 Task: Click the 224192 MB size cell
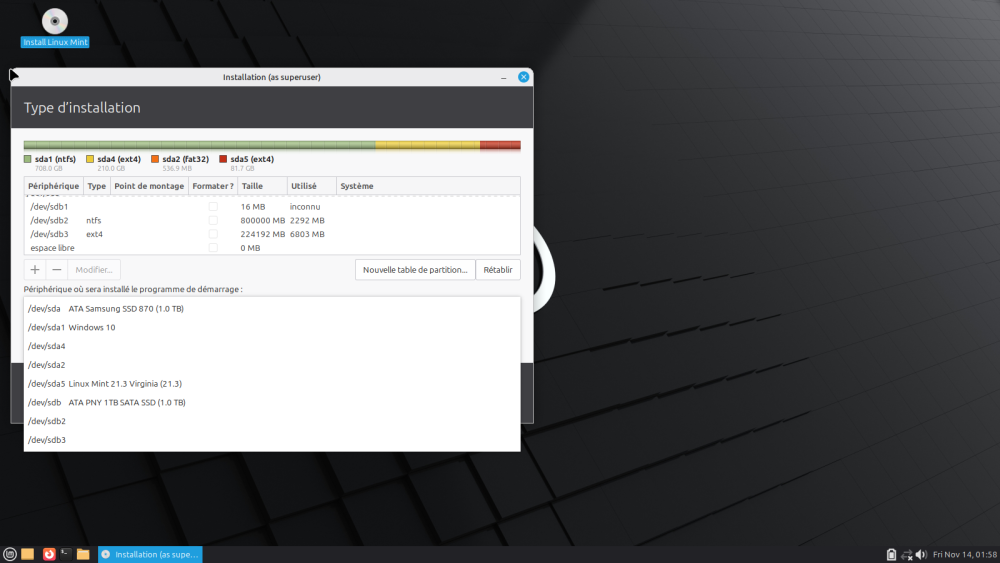[263, 234]
